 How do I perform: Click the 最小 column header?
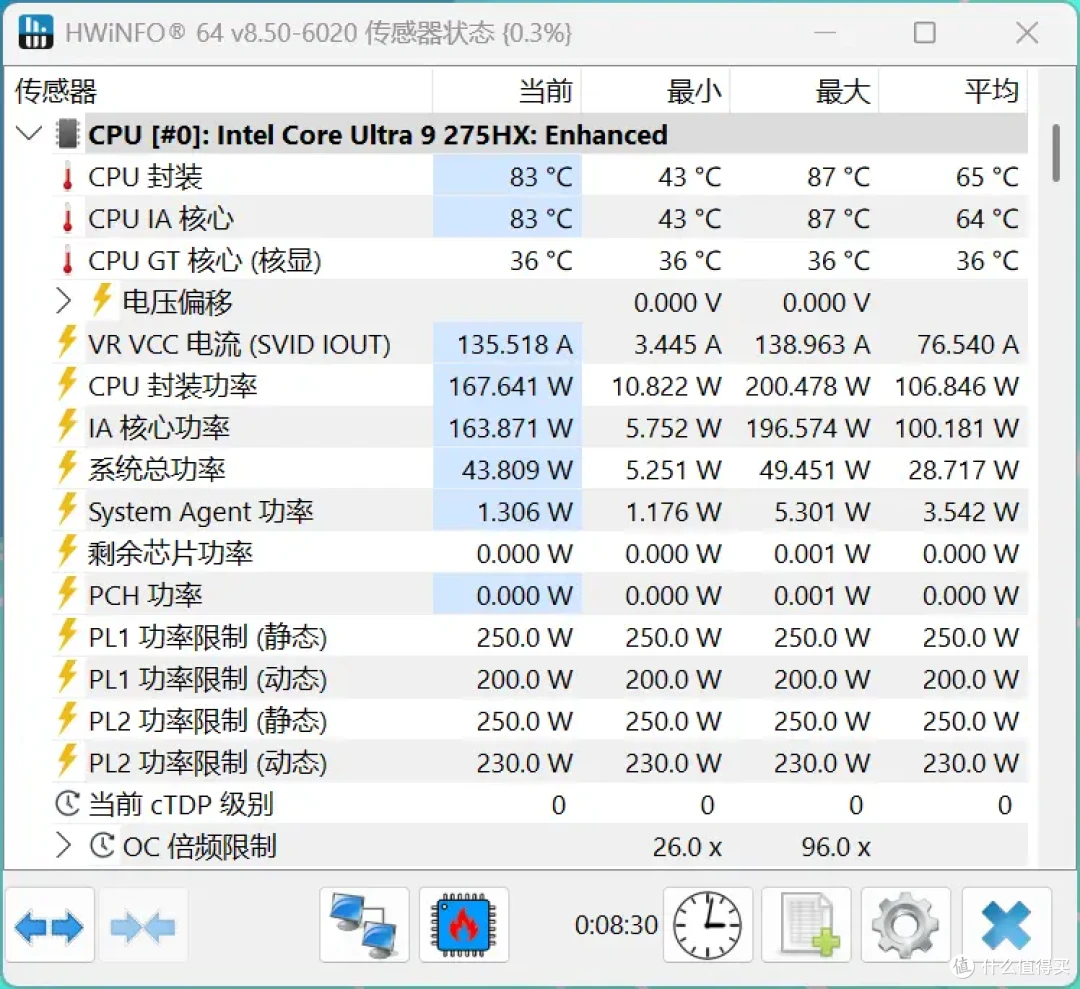point(656,90)
